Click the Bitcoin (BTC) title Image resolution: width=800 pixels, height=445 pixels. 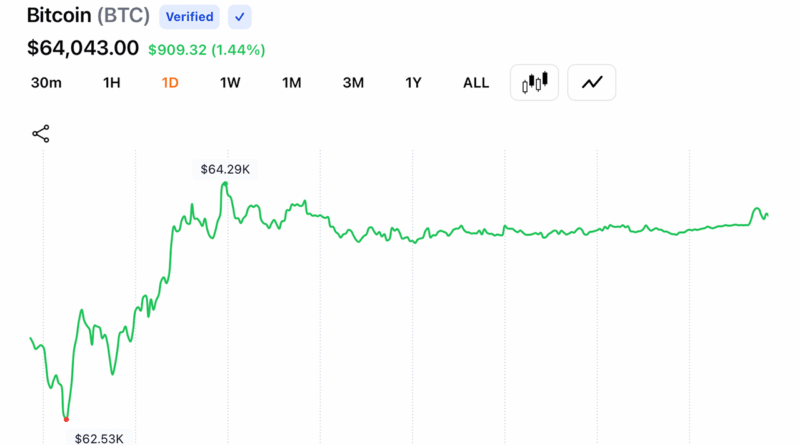[88, 16]
